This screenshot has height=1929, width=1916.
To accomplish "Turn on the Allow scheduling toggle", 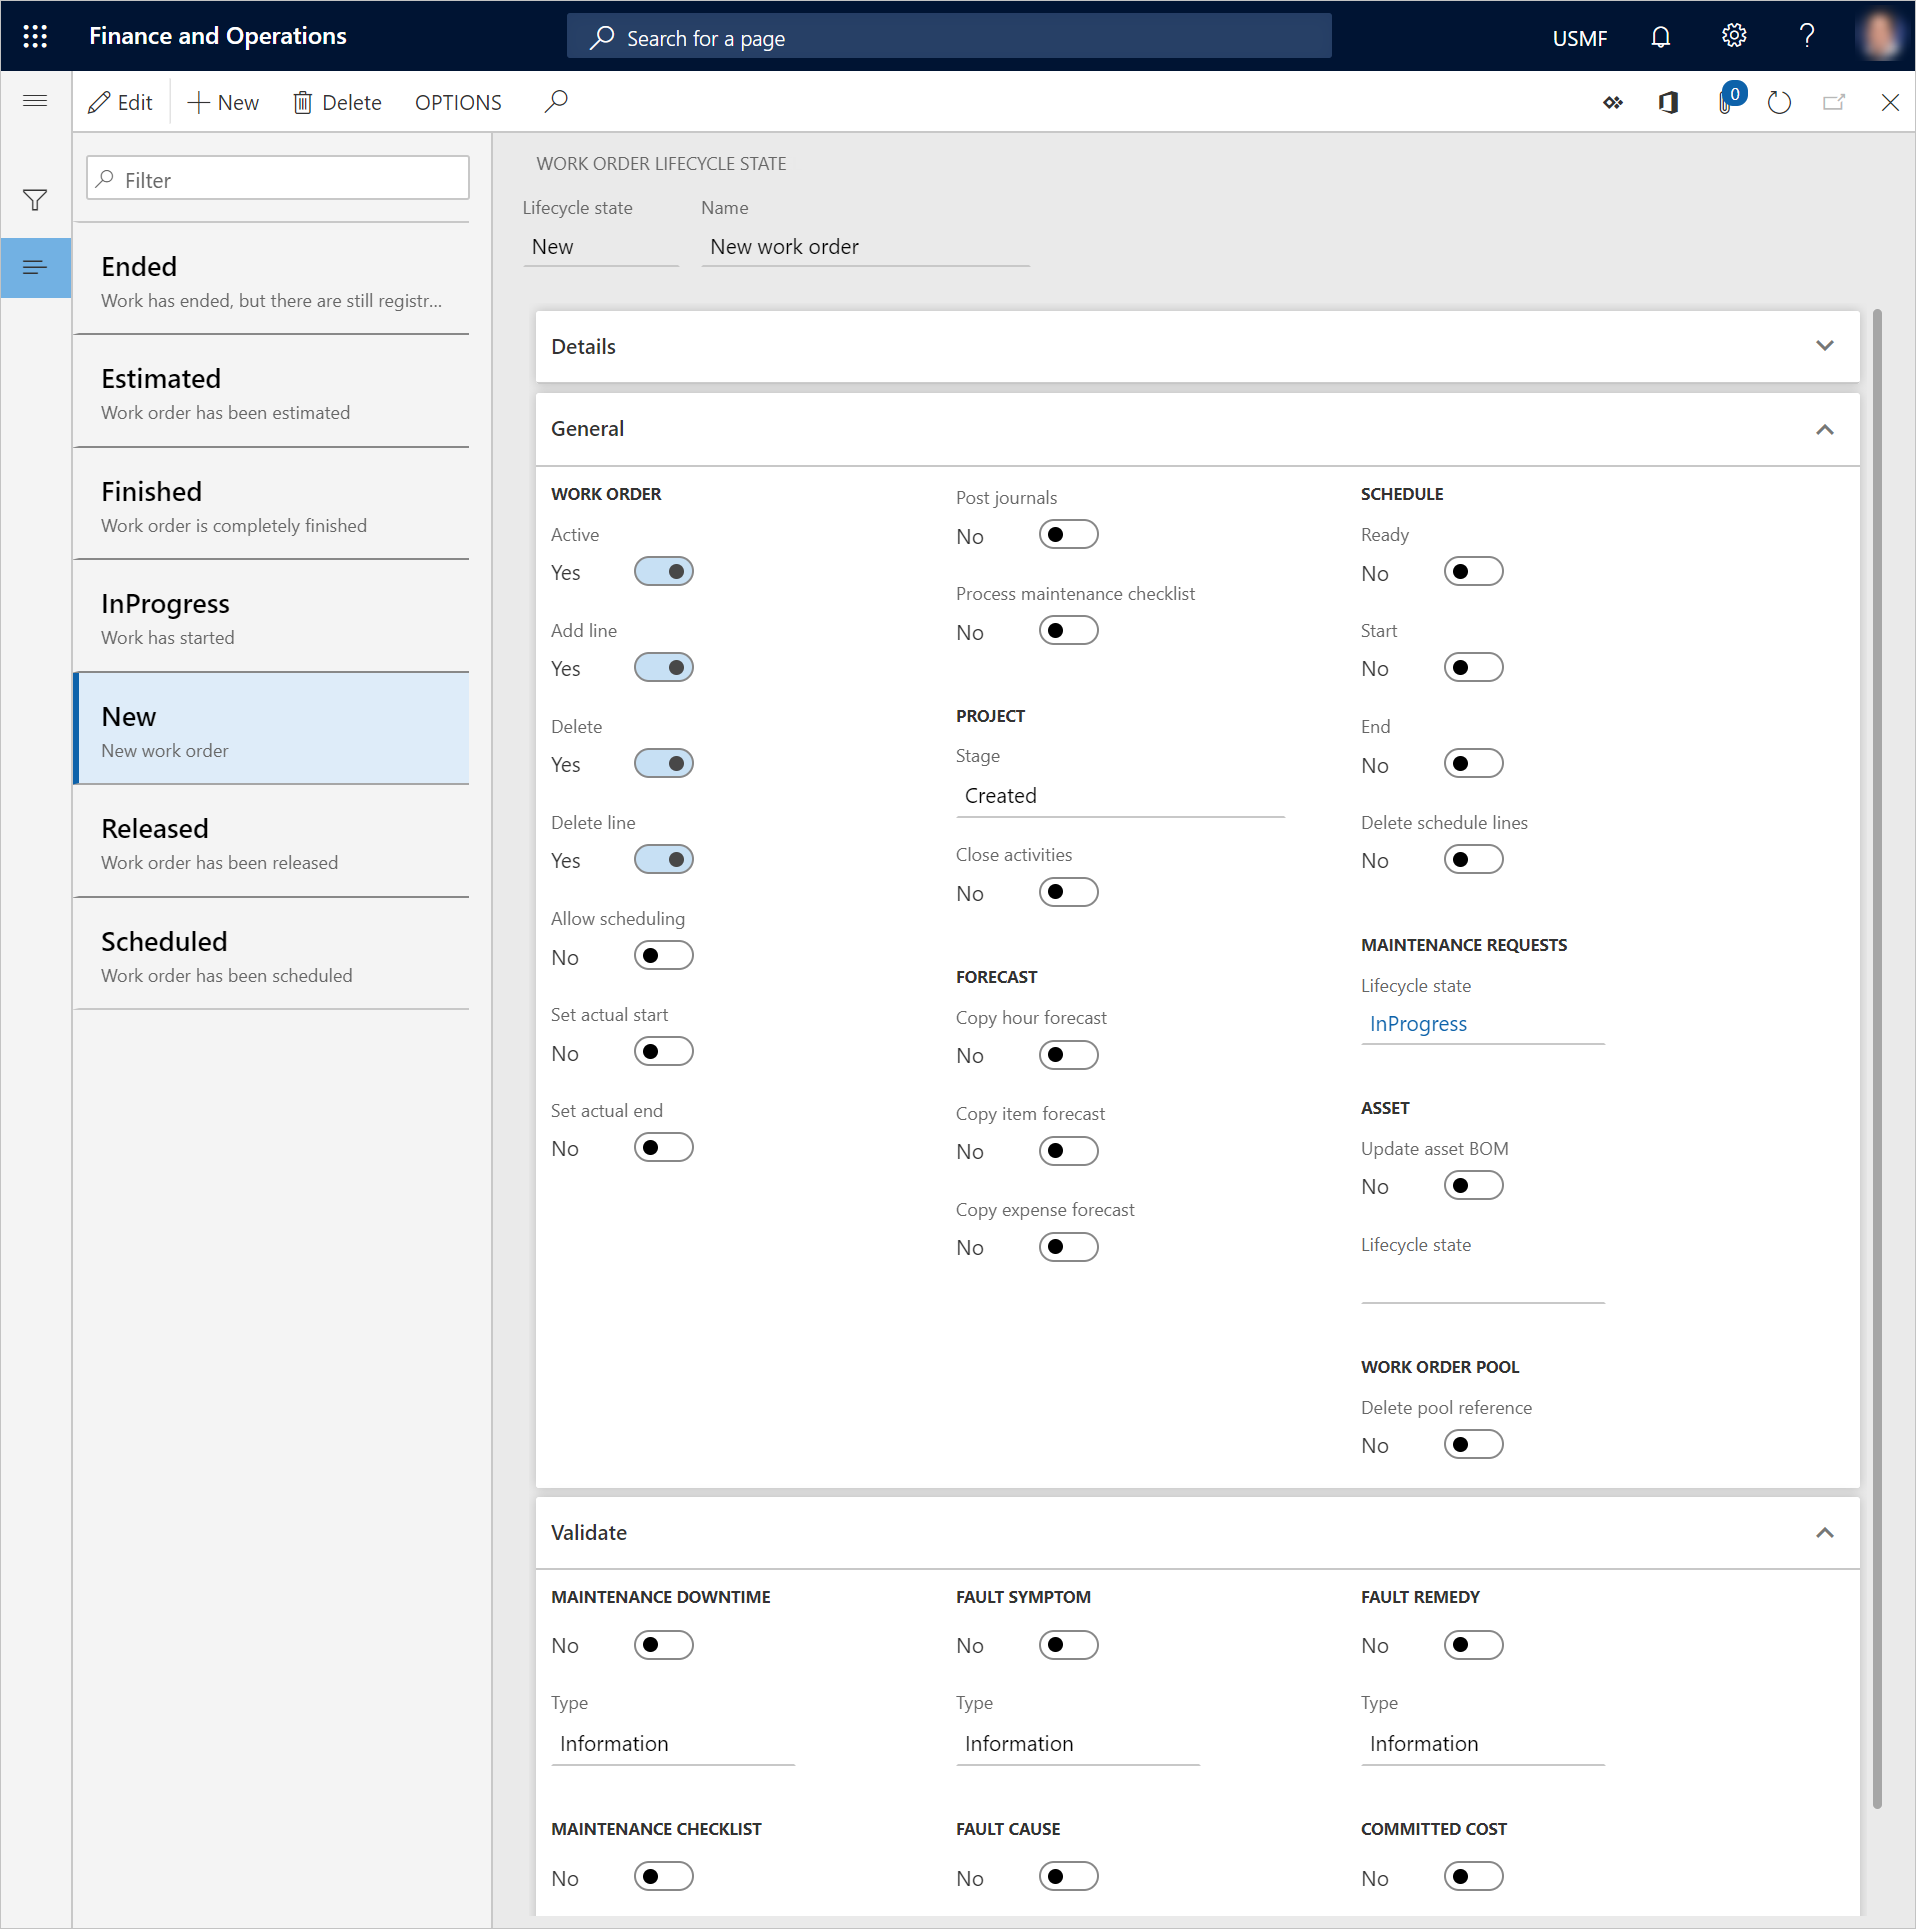I will coord(664,955).
